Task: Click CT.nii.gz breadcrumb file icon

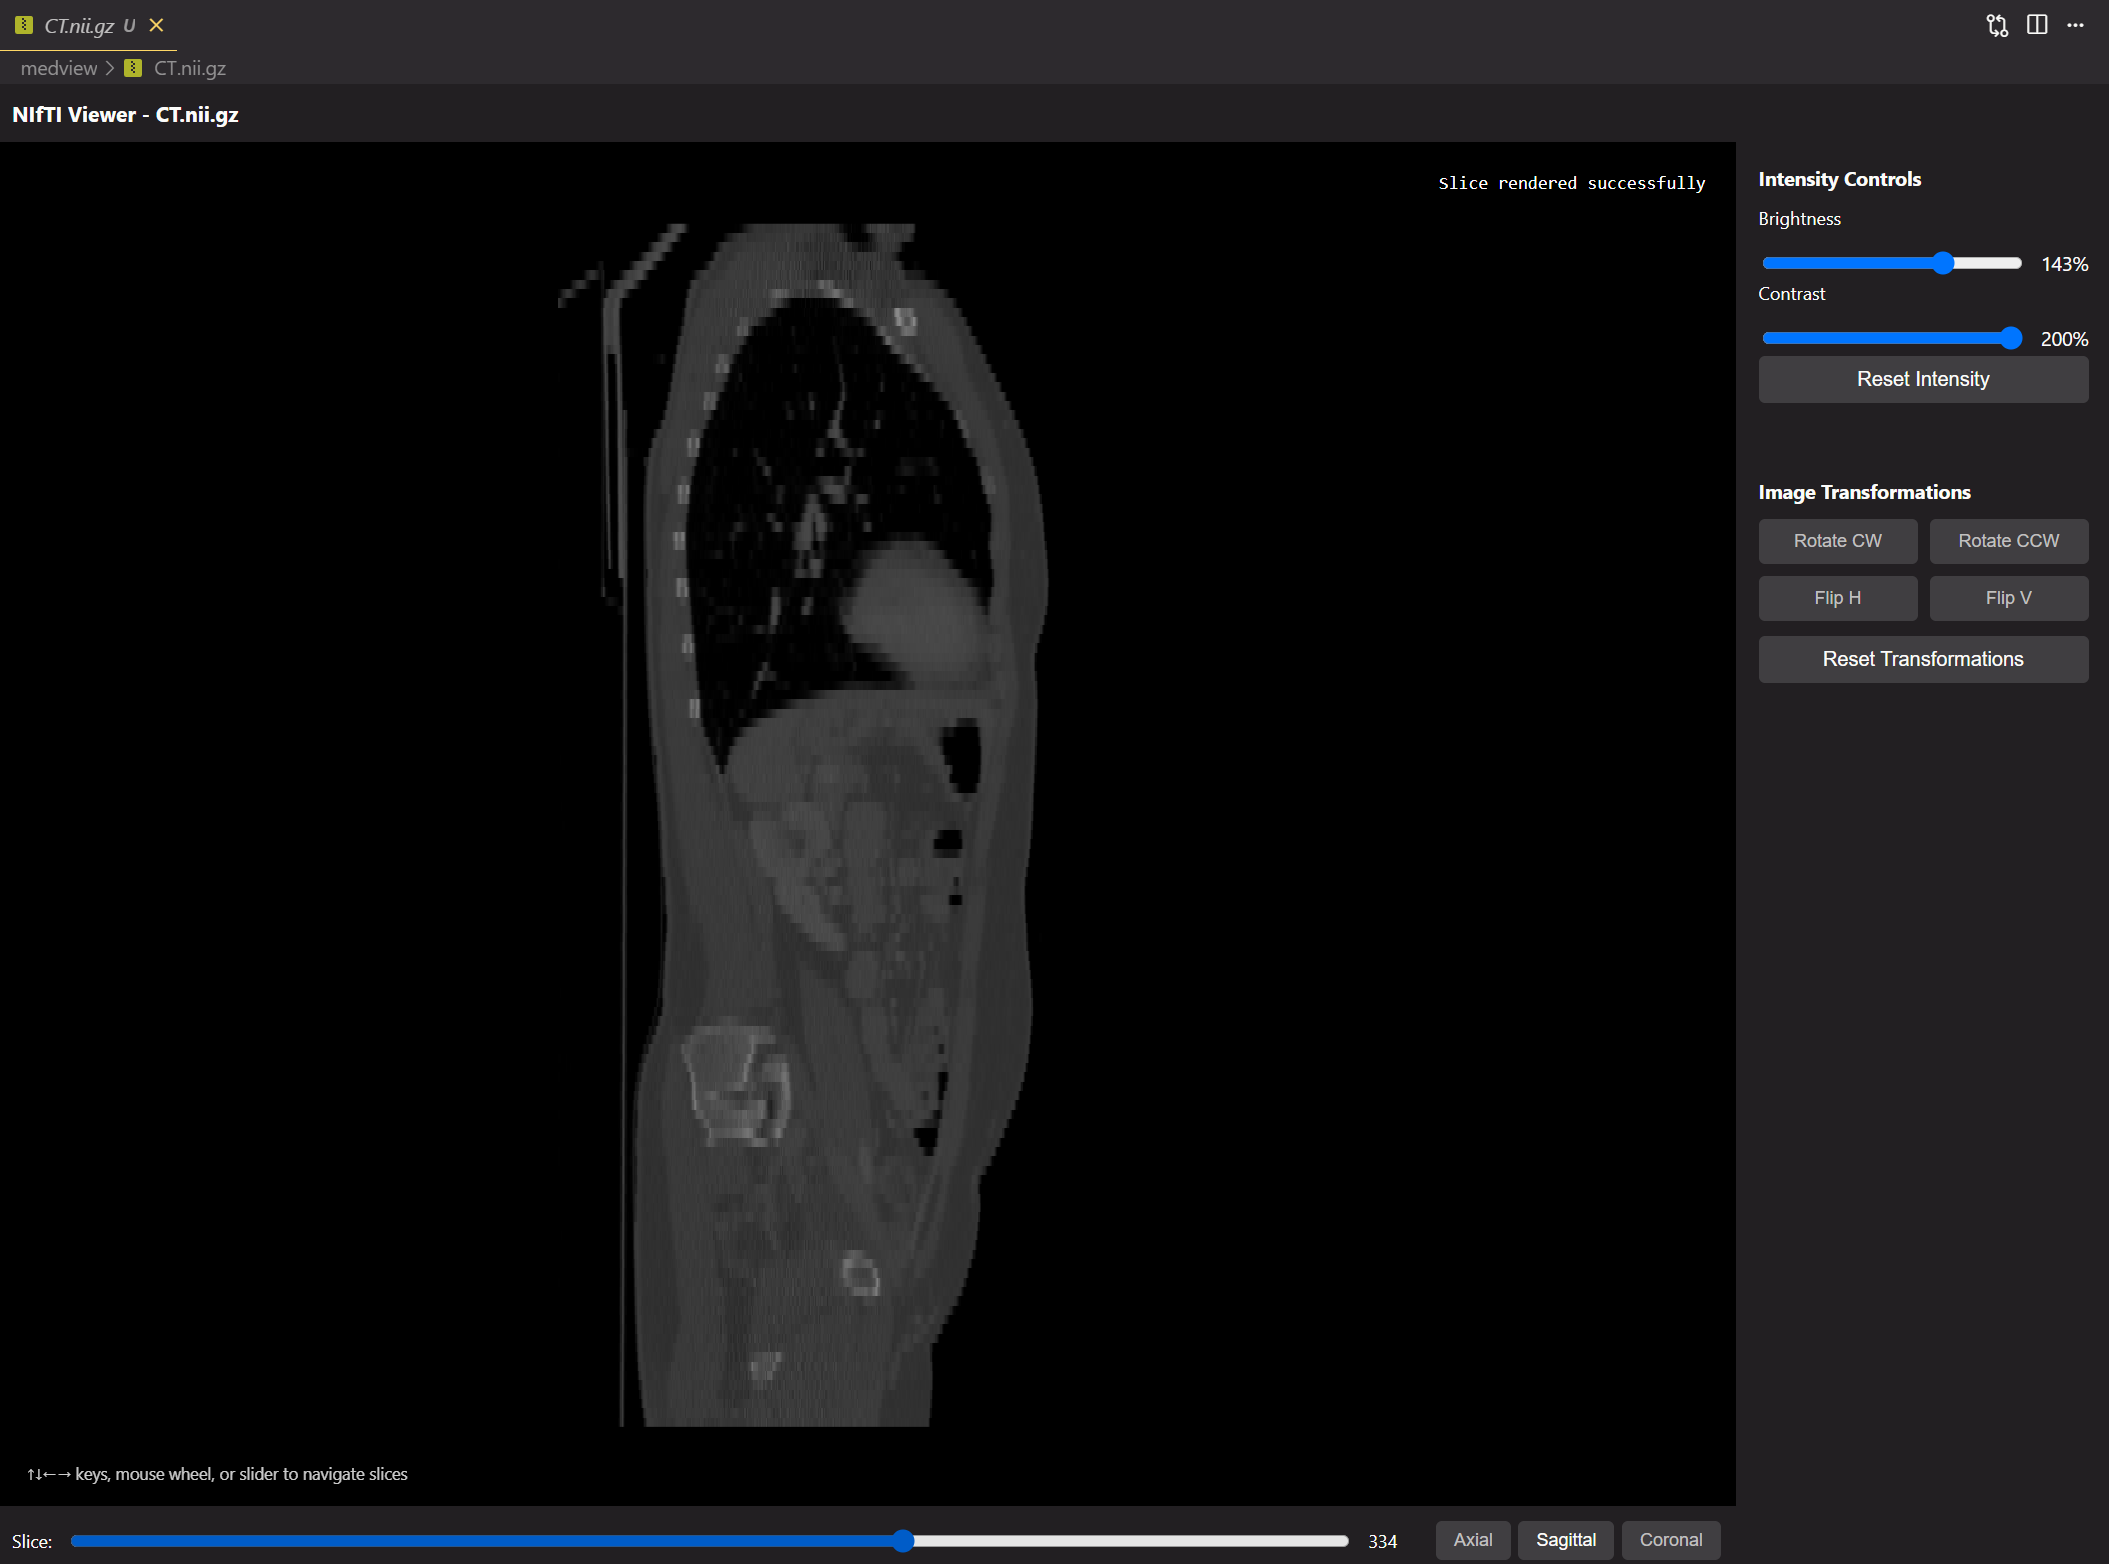Action: click(x=133, y=68)
